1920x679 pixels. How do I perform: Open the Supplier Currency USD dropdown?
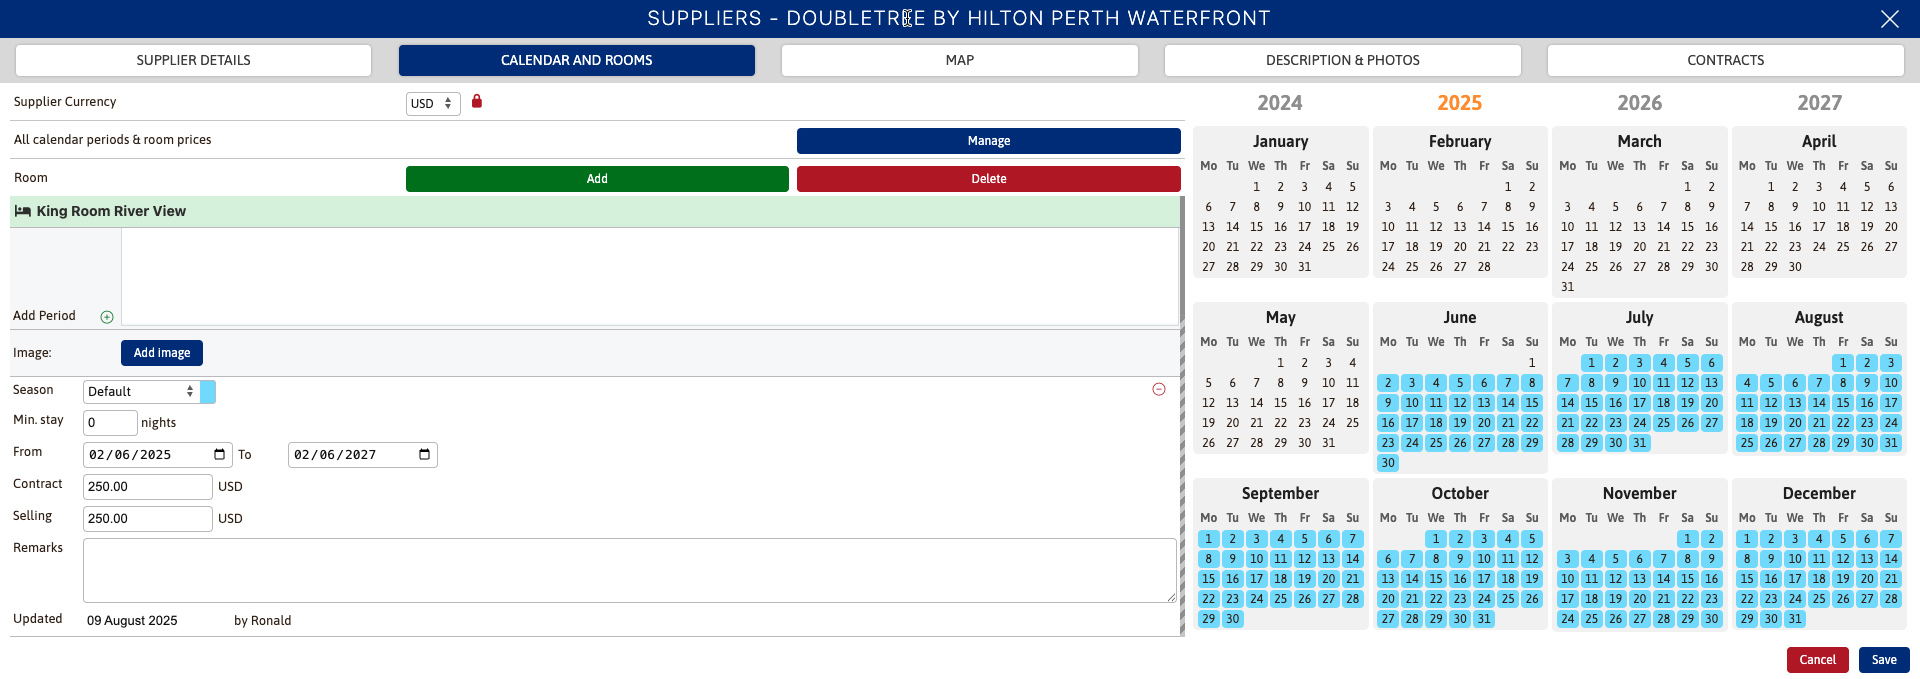(x=433, y=104)
